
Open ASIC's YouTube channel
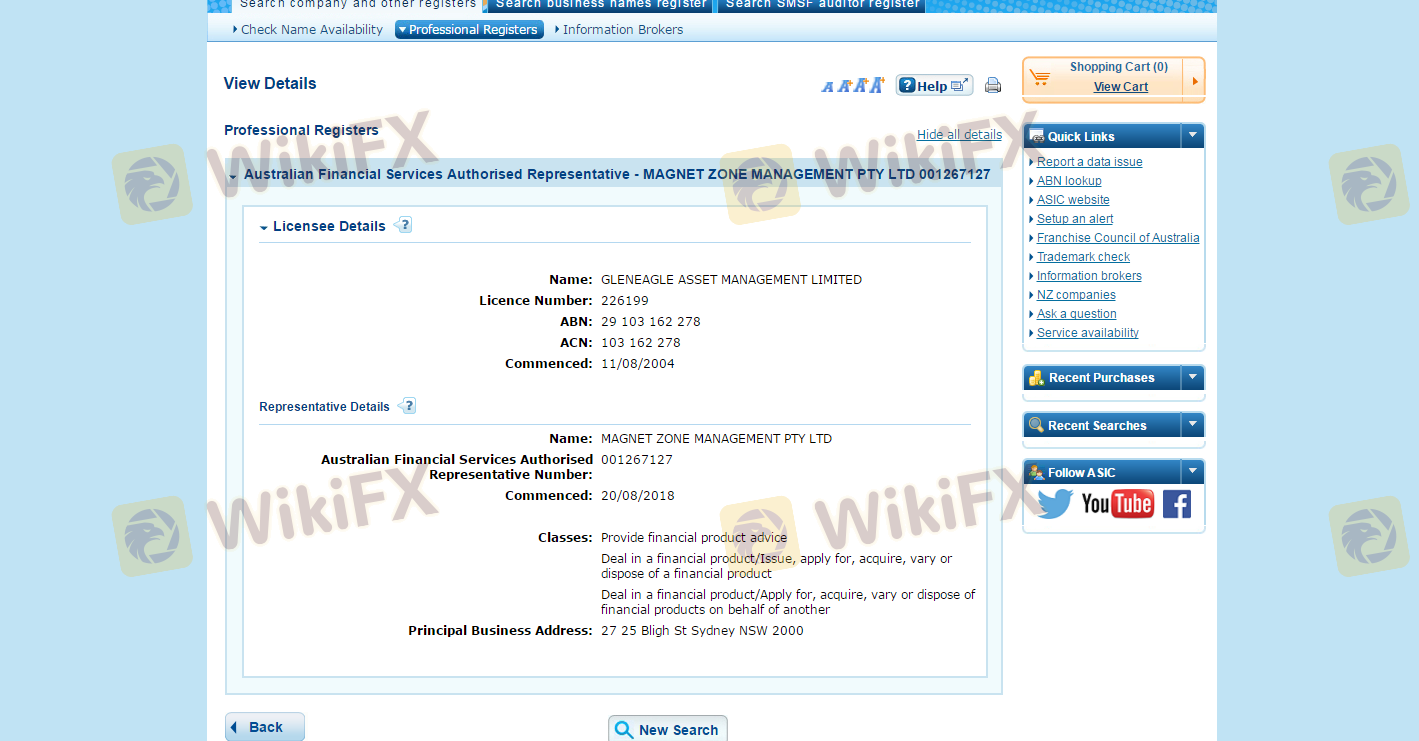click(1117, 503)
